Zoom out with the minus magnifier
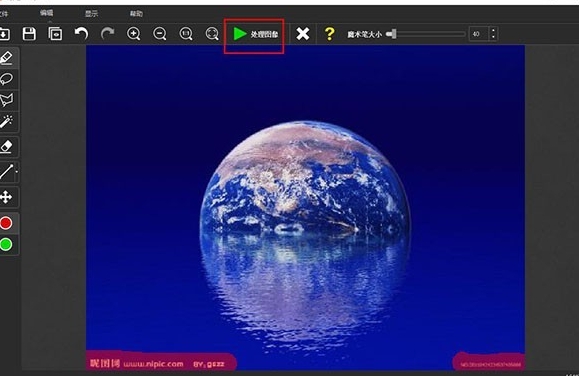The width and height of the screenshot is (579, 376). coord(160,34)
